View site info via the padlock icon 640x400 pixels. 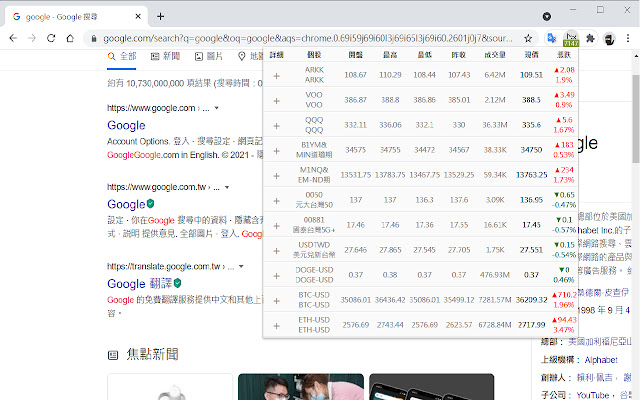click(94, 38)
